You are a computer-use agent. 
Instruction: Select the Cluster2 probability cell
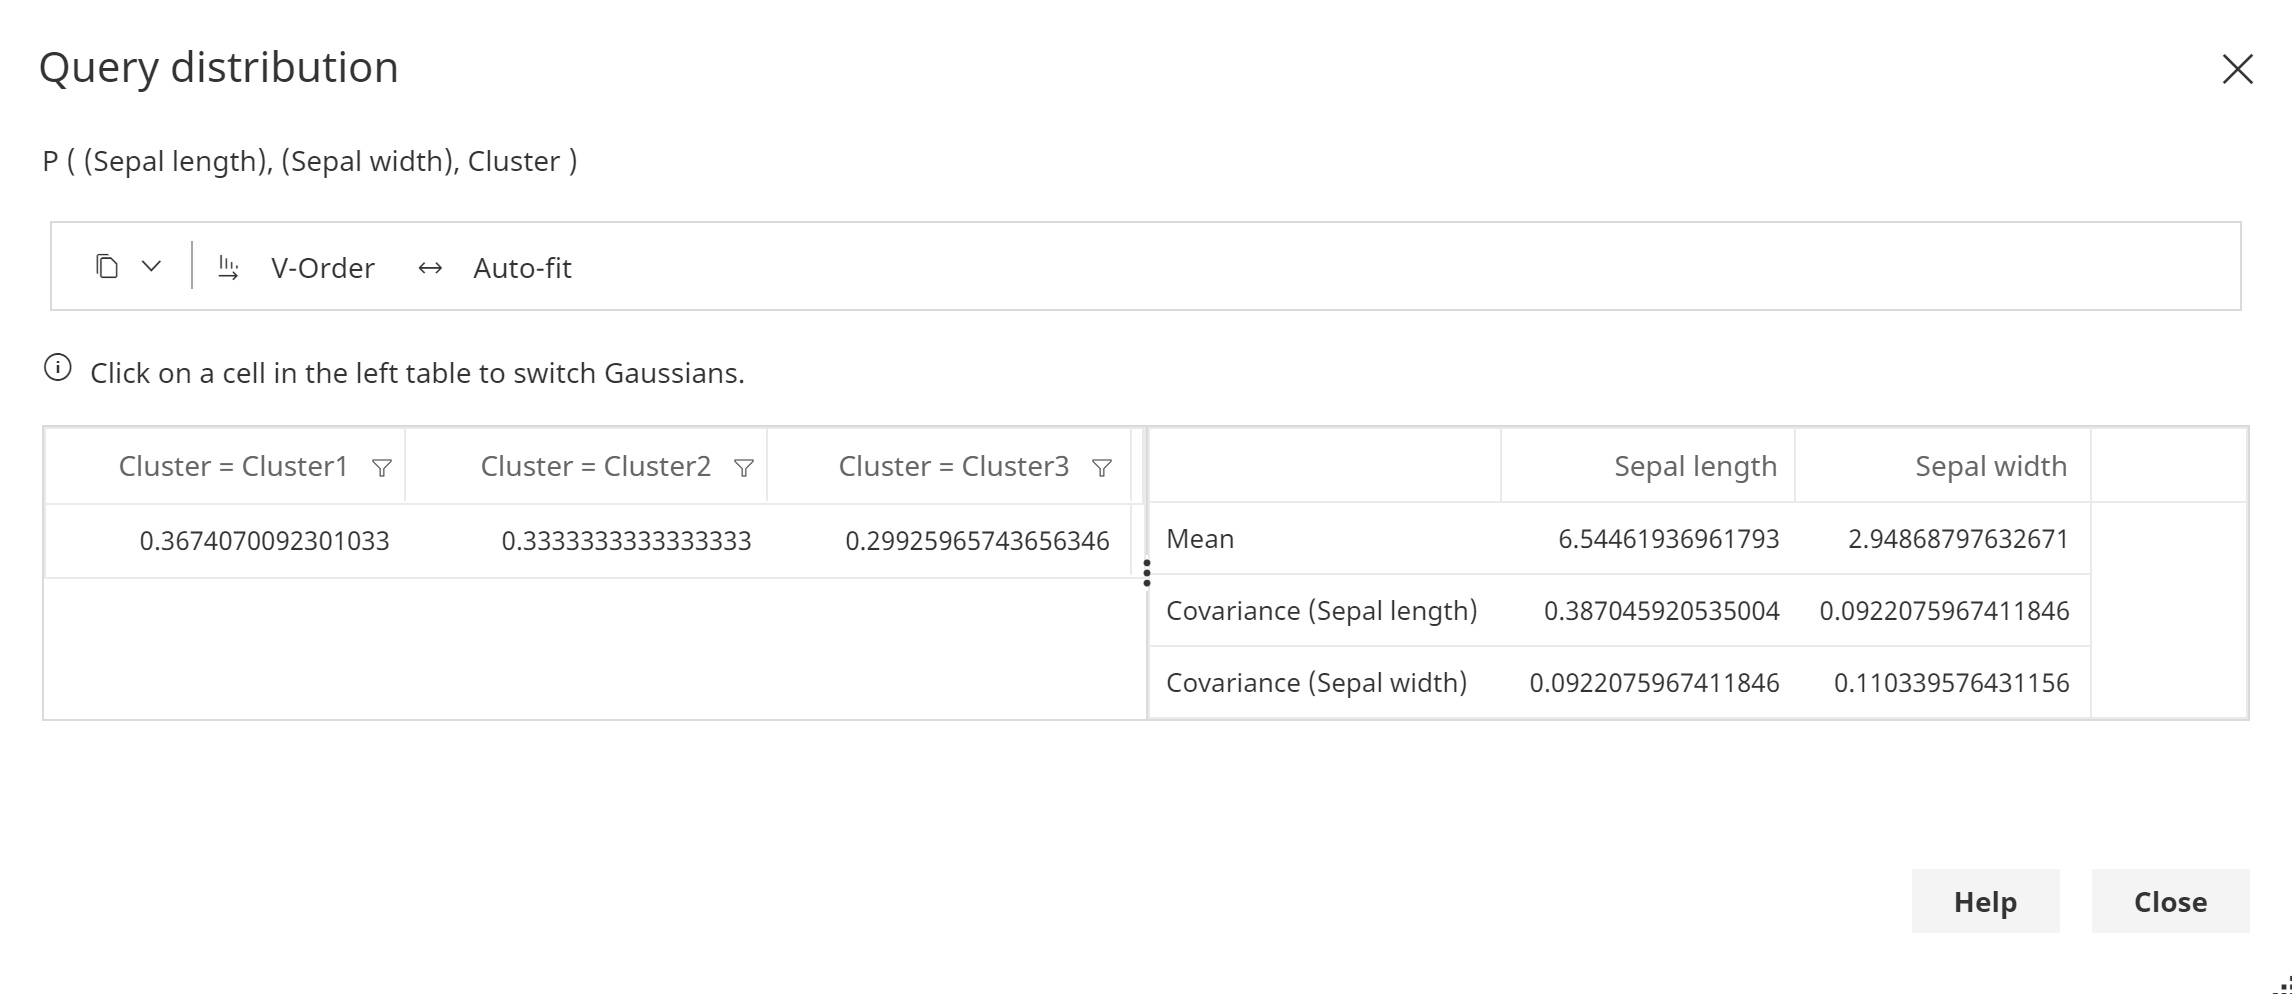click(627, 540)
